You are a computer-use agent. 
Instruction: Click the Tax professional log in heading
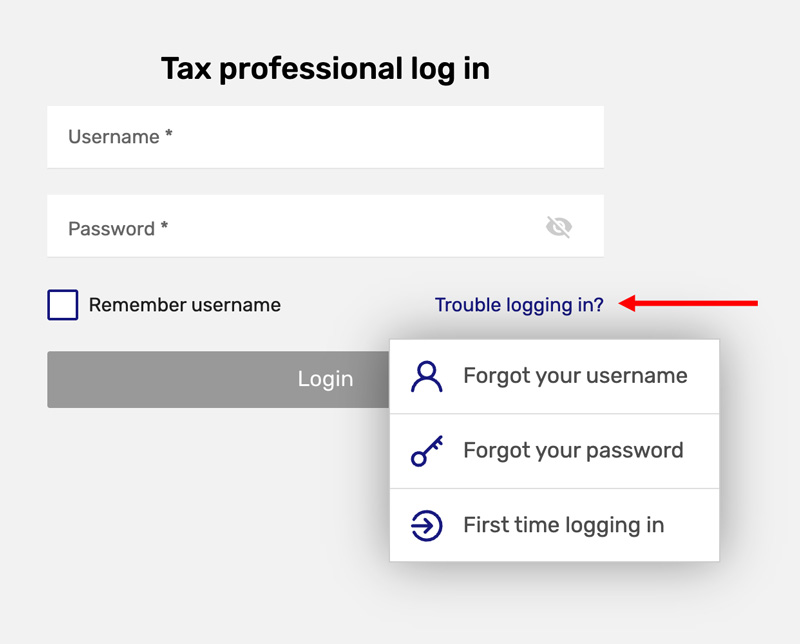[325, 69]
